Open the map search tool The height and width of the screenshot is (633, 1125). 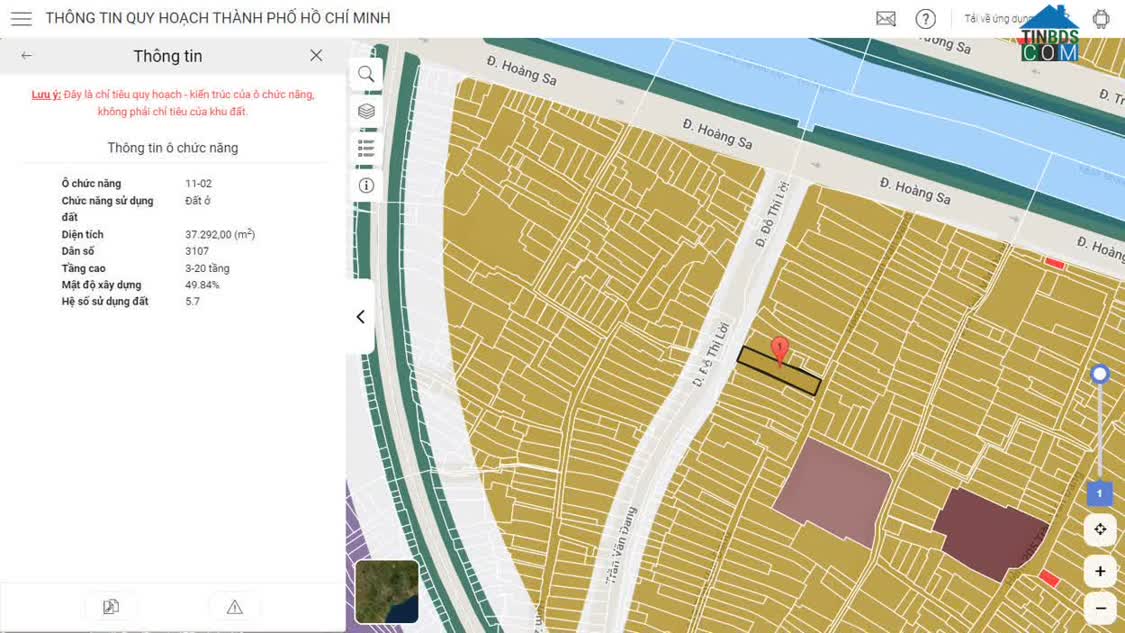point(366,74)
